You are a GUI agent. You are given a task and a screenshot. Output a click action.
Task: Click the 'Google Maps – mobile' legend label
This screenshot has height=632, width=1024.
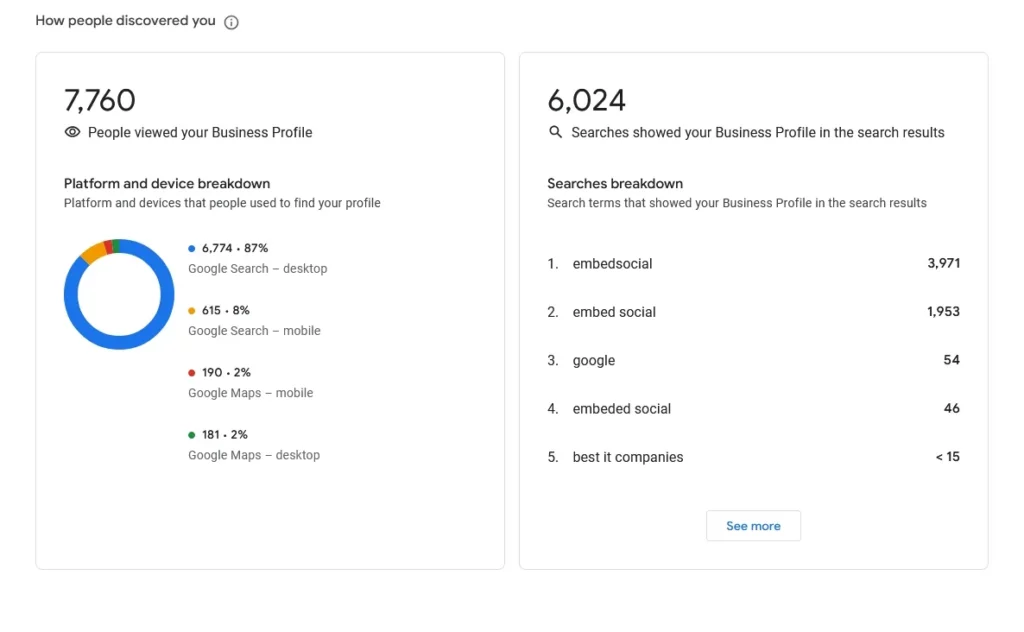click(250, 393)
